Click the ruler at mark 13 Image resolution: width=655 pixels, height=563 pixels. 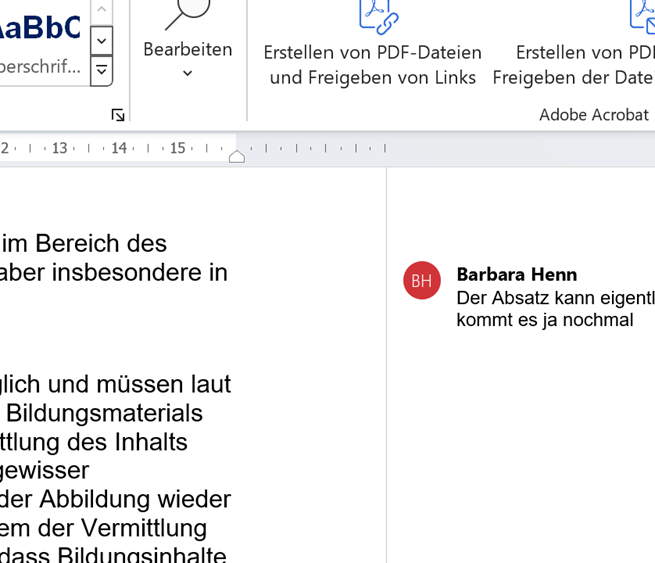click(x=59, y=148)
